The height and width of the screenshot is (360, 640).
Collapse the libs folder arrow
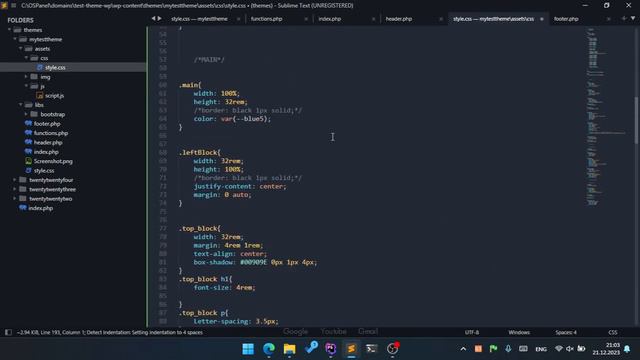20,105
